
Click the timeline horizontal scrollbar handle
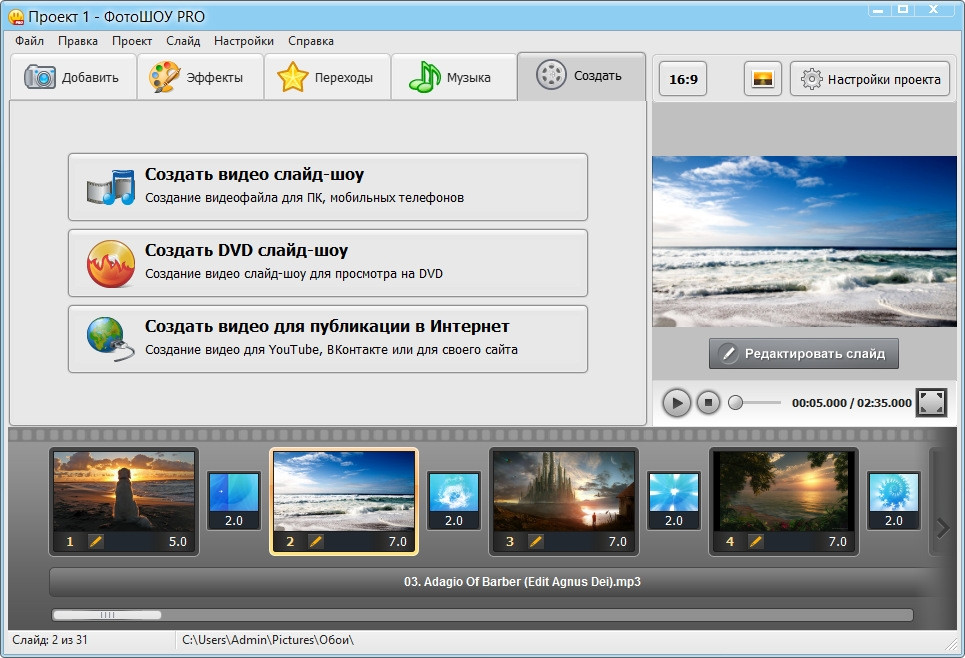point(107,615)
